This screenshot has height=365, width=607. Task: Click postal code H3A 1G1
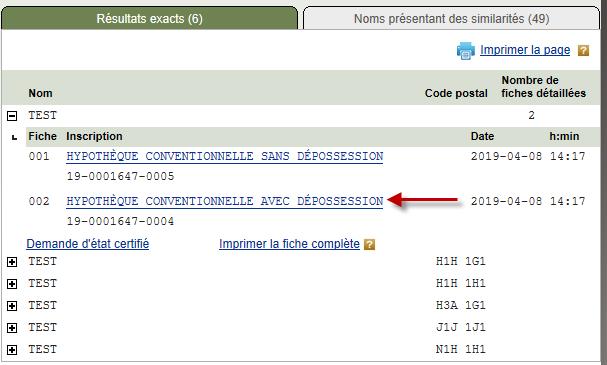[461, 305]
